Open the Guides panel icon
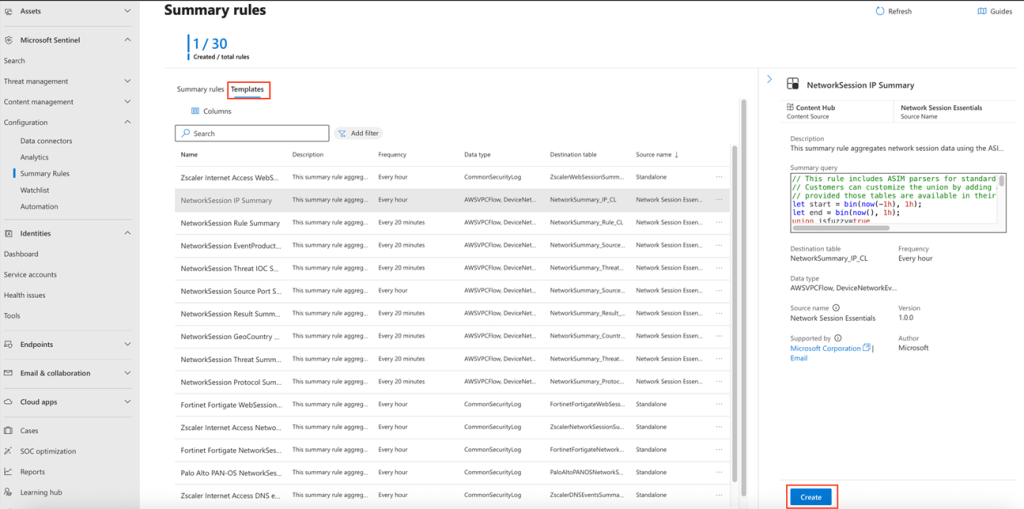 981,11
